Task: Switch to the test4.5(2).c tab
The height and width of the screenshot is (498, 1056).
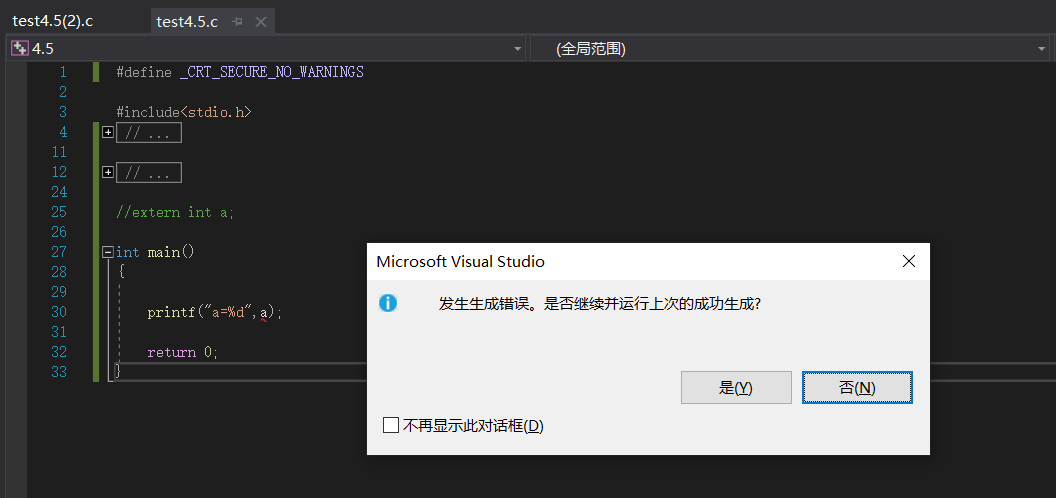Action: coord(53,21)
